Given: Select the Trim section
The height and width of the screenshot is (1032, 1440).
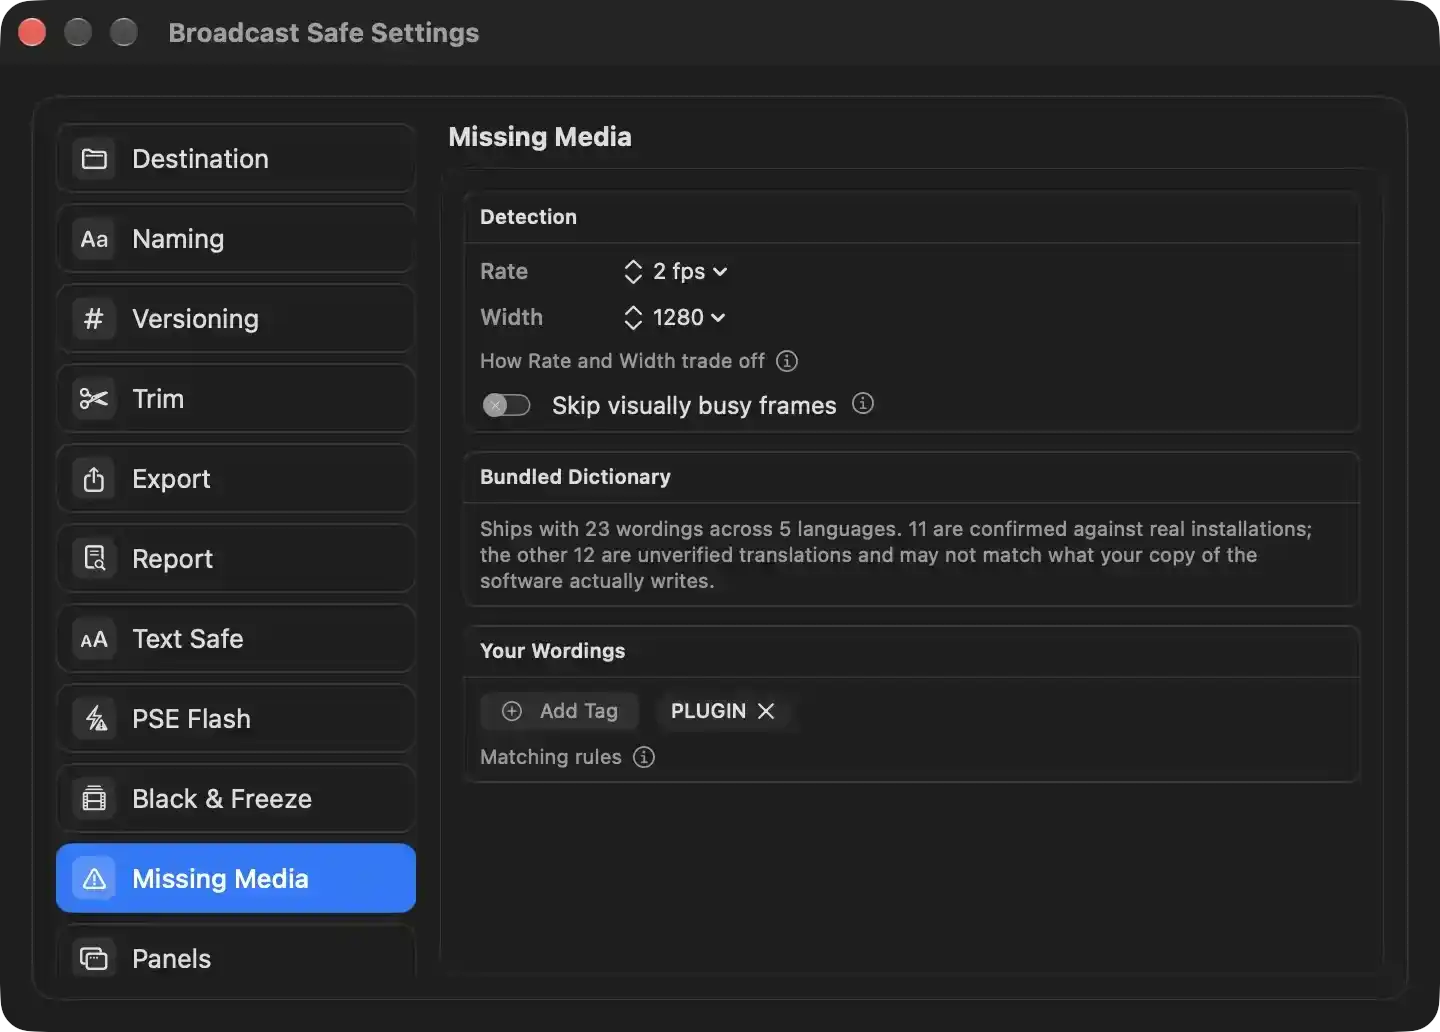Looking at the screenshot, I should point(236,399).
